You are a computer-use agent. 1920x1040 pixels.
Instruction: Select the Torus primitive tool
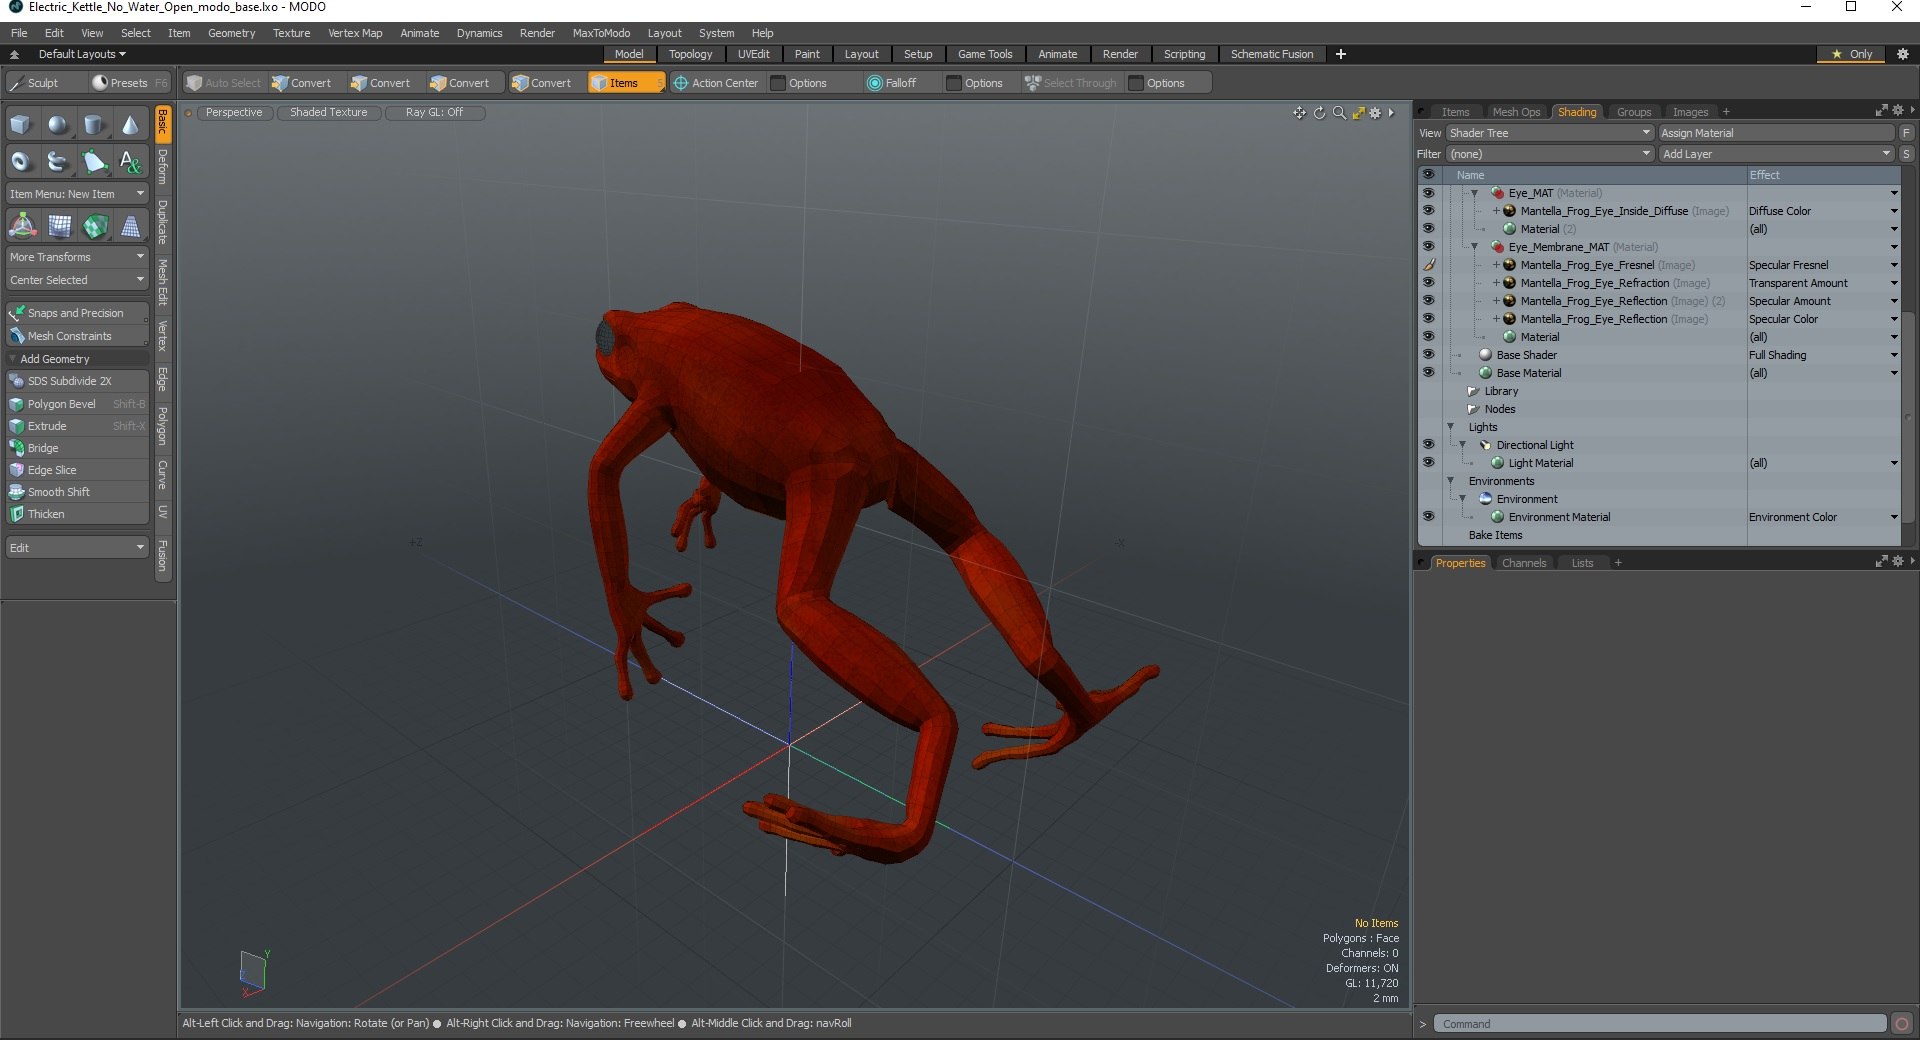[x=22, y=161]
